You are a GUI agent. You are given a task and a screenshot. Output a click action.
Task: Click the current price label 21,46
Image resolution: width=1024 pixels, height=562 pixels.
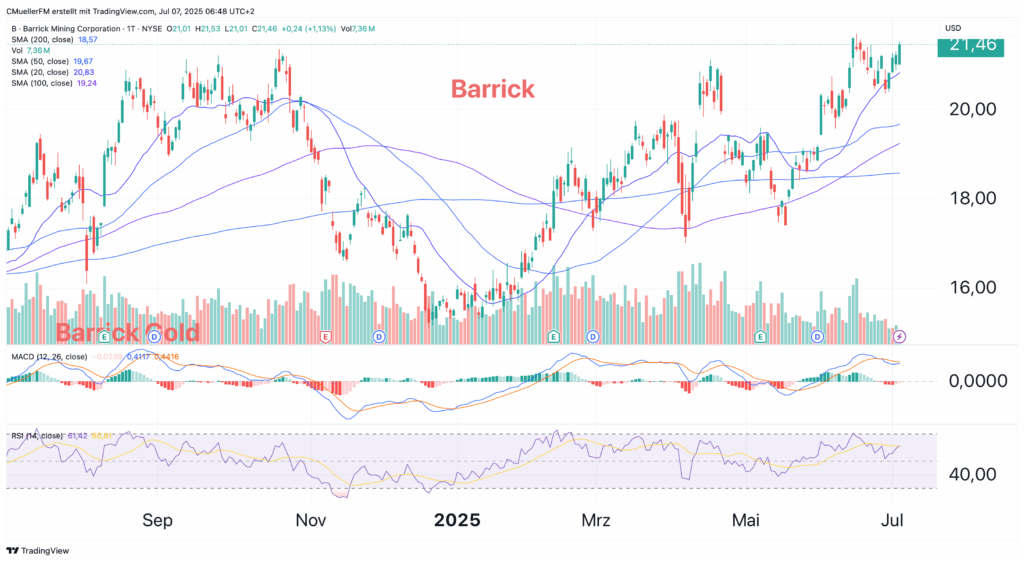[x=970, y=45]
